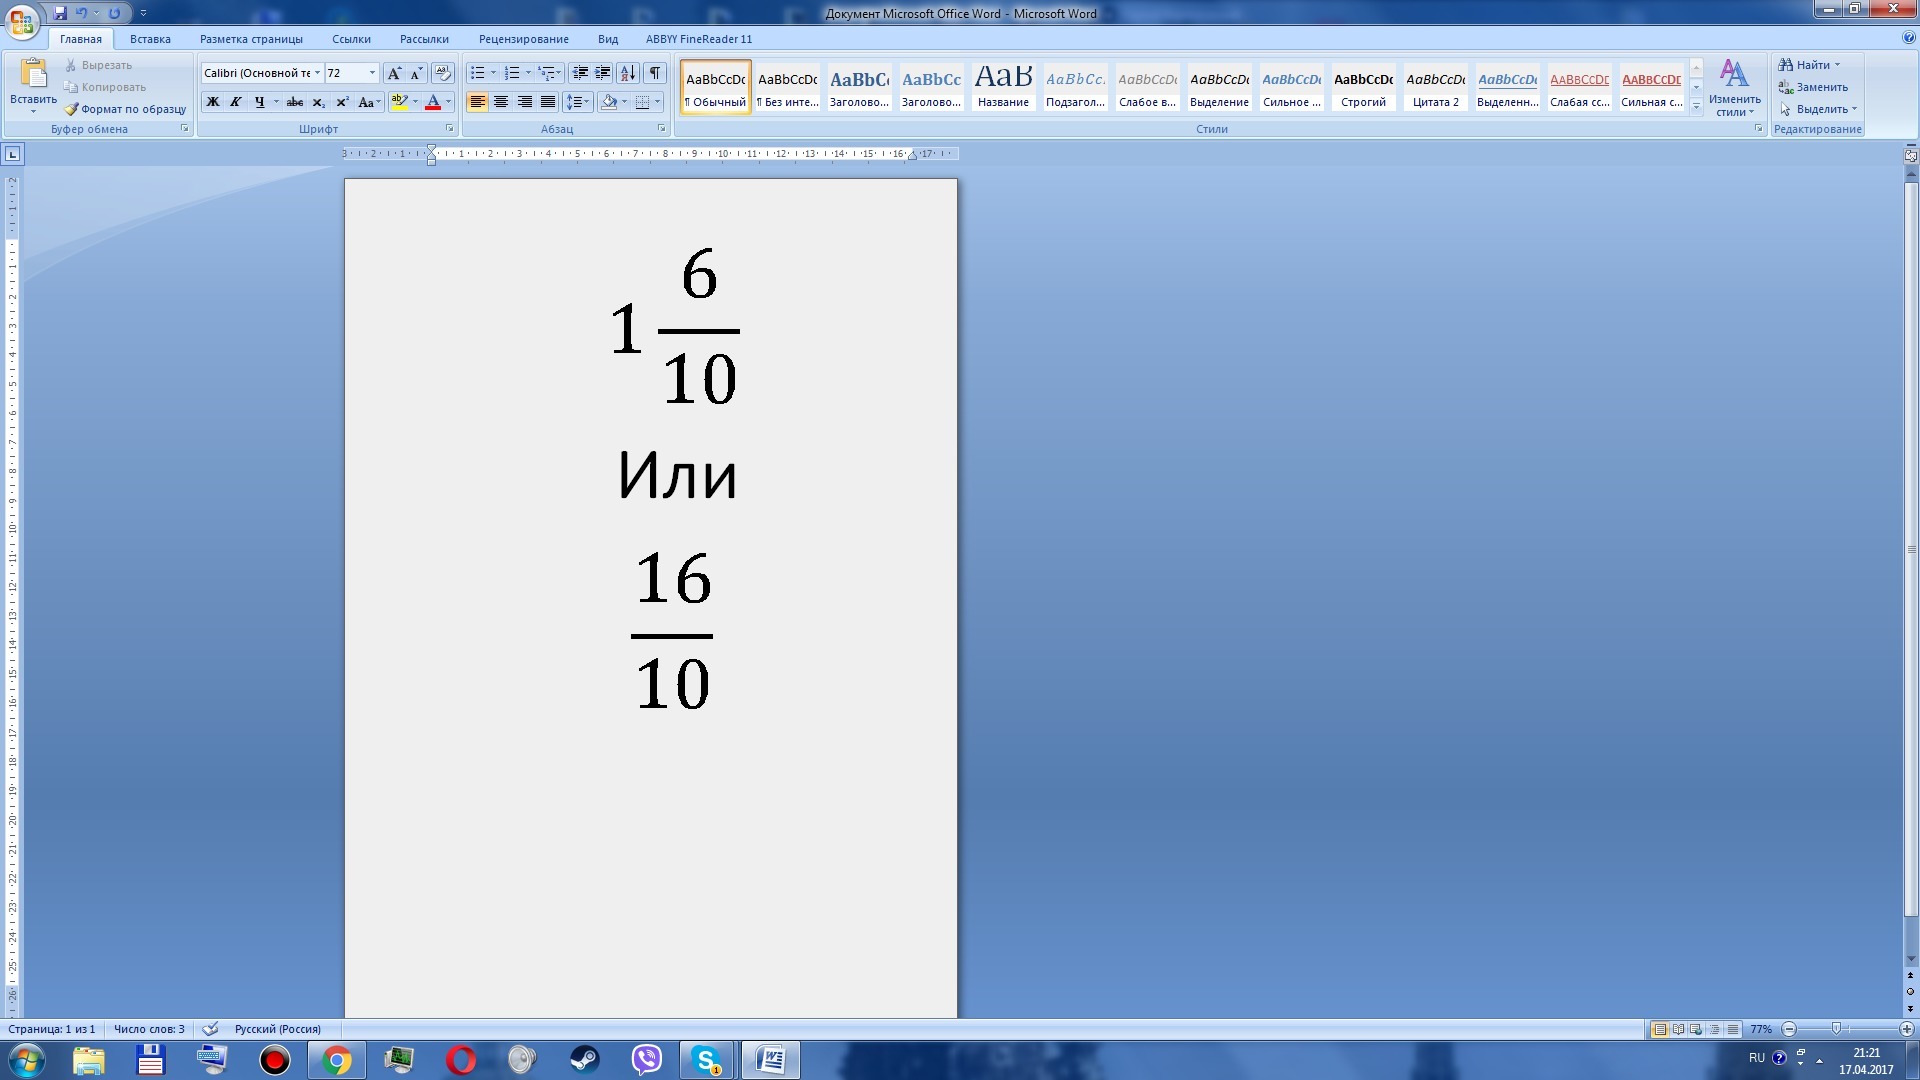The width and height of the screenshot is (1920, 1080).
Task: Click the Word taskbar icon on taskbar
Action: pos(769,1060)
